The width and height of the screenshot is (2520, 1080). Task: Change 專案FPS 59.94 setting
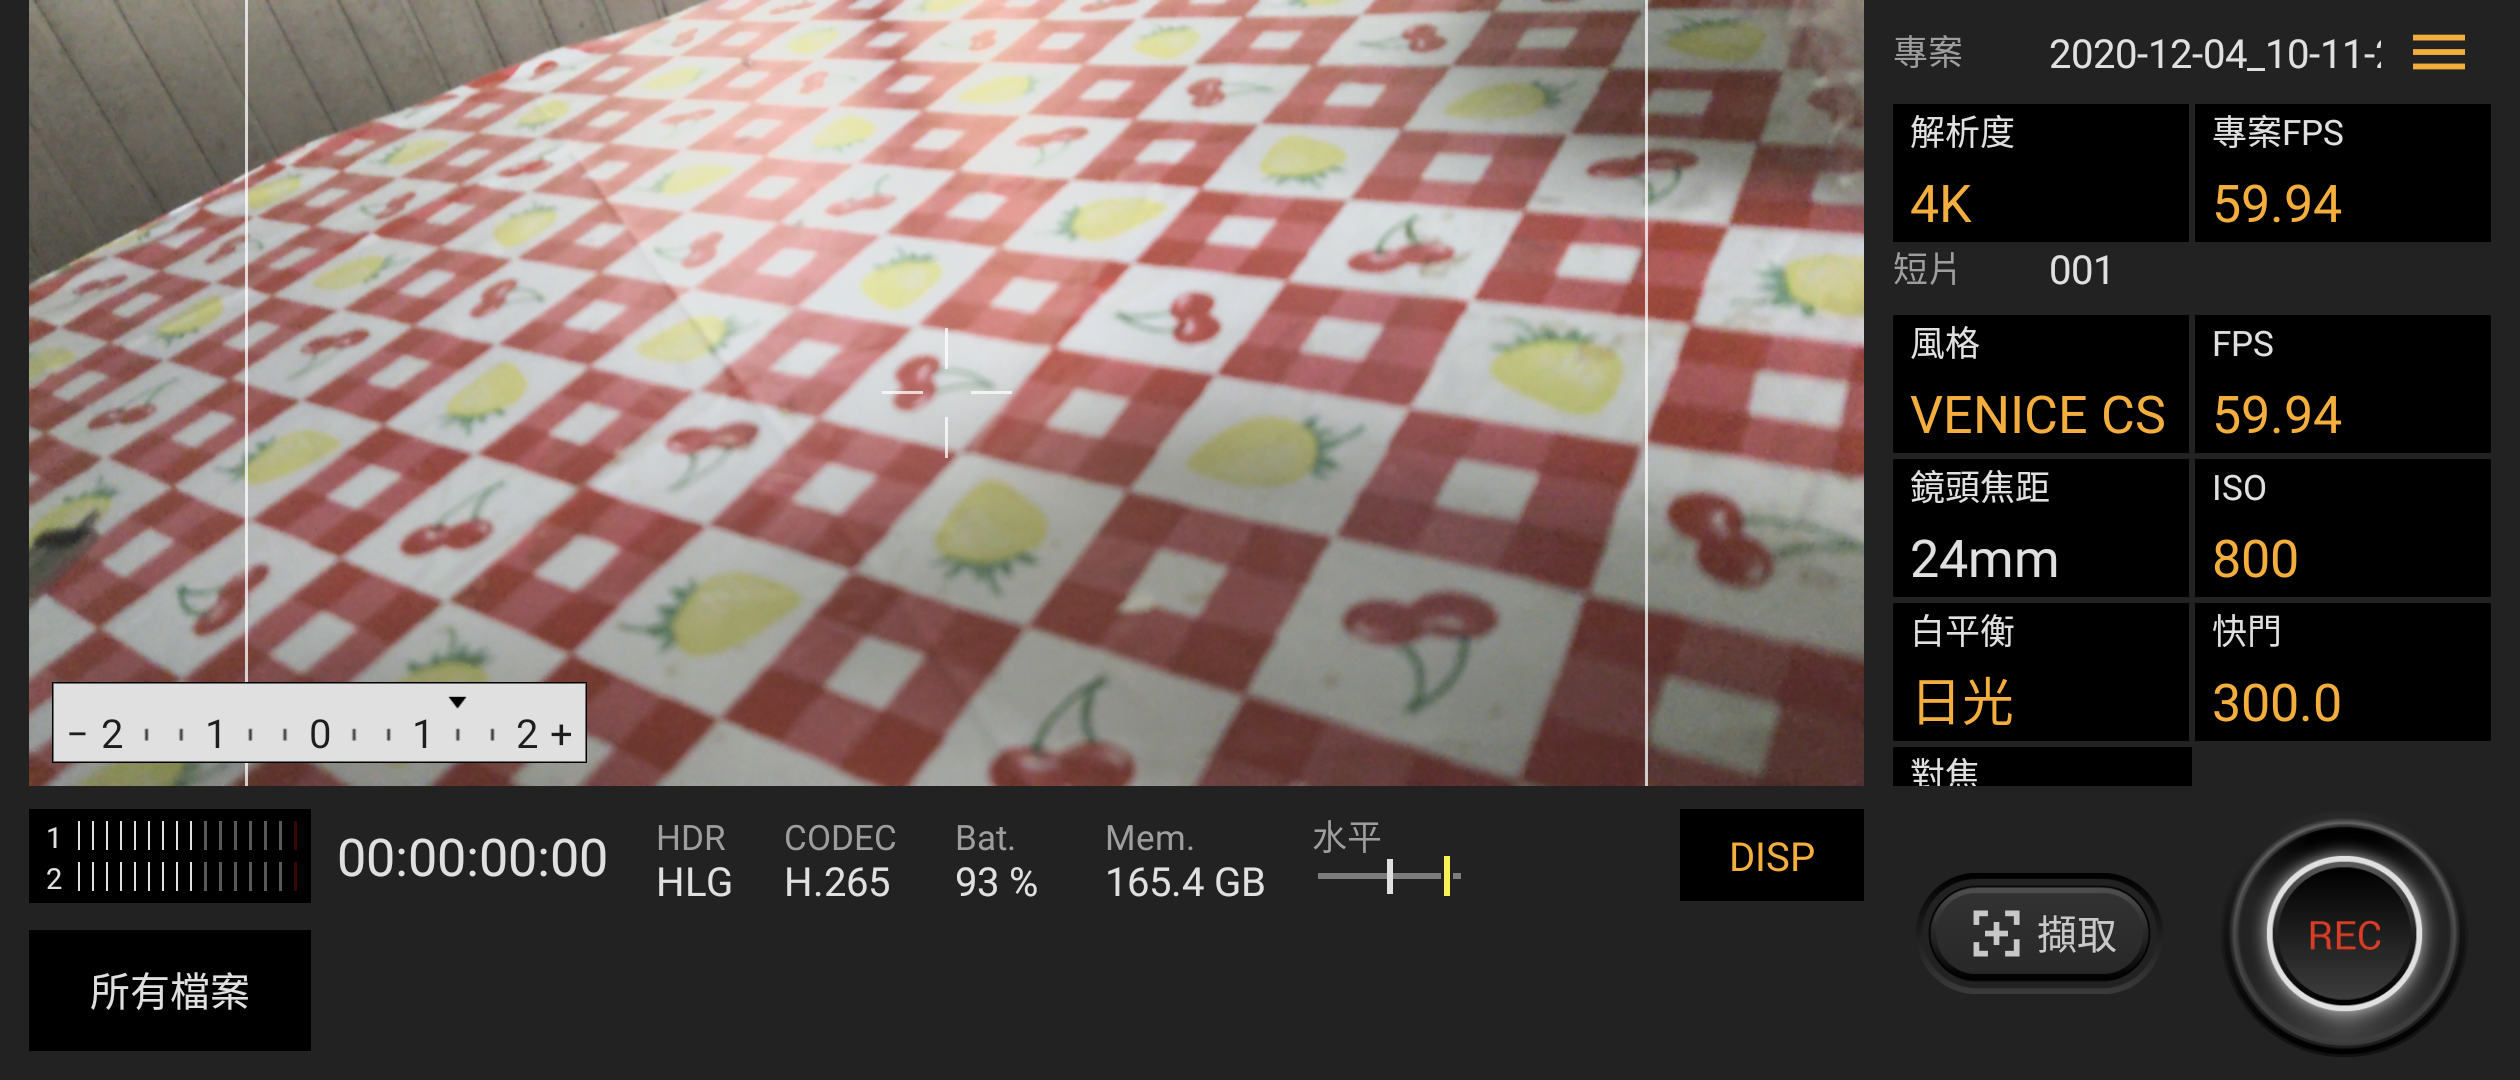click(2342, 172)
